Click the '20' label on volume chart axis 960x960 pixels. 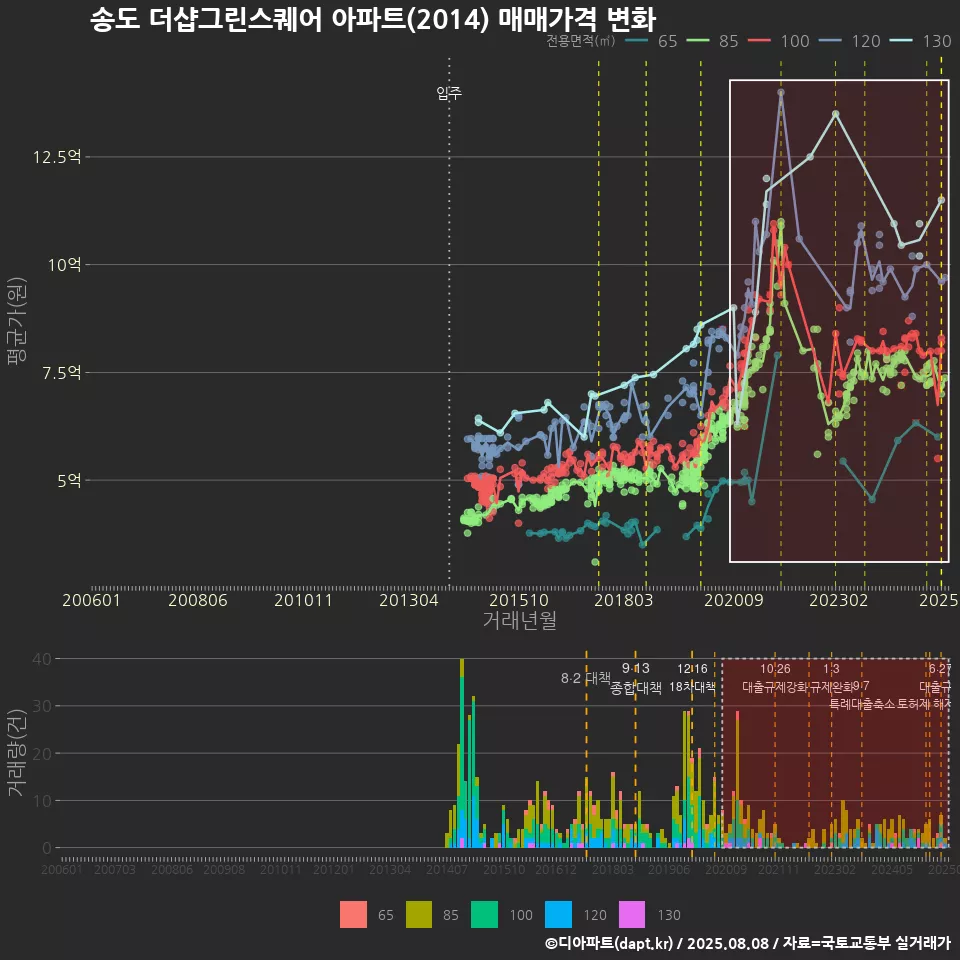(42, 754)
